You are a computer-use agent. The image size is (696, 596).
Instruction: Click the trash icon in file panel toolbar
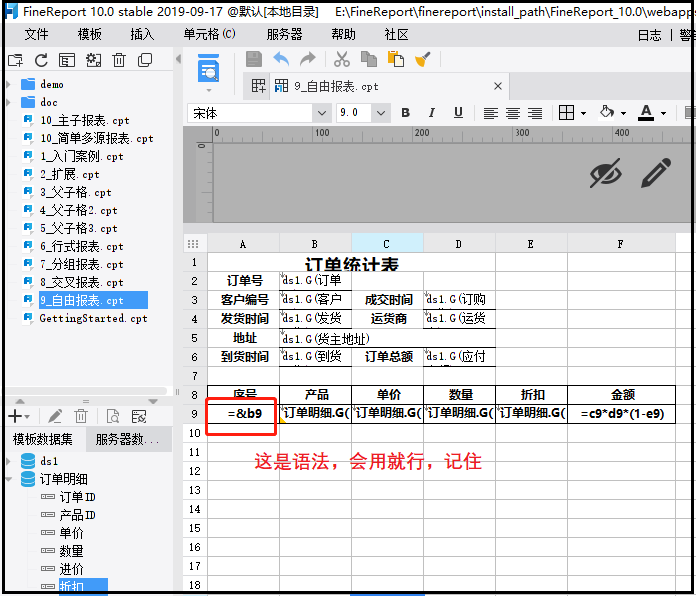[119, 60]
